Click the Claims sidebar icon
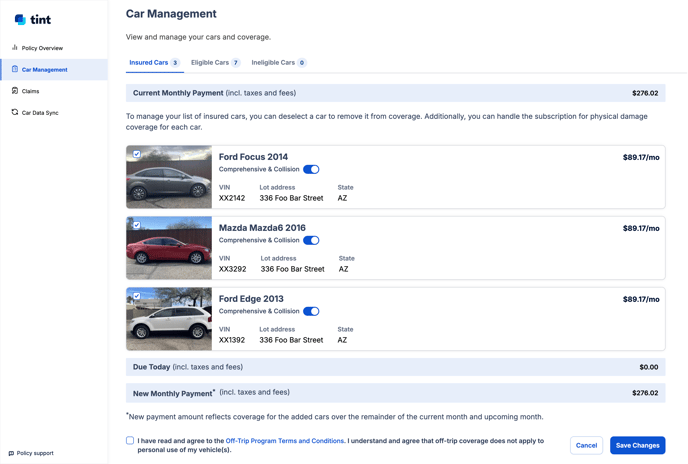 [x=15, y=90]
